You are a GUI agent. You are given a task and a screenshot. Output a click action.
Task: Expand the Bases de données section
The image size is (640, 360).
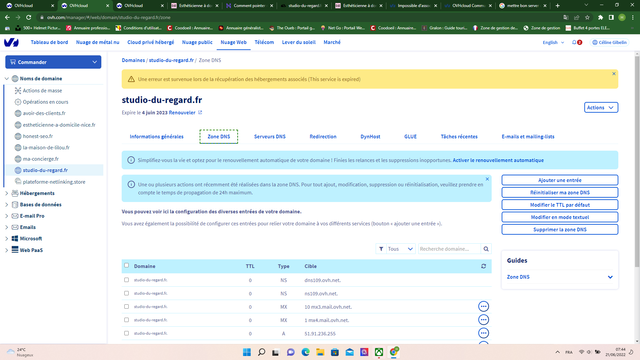[7, 205]
